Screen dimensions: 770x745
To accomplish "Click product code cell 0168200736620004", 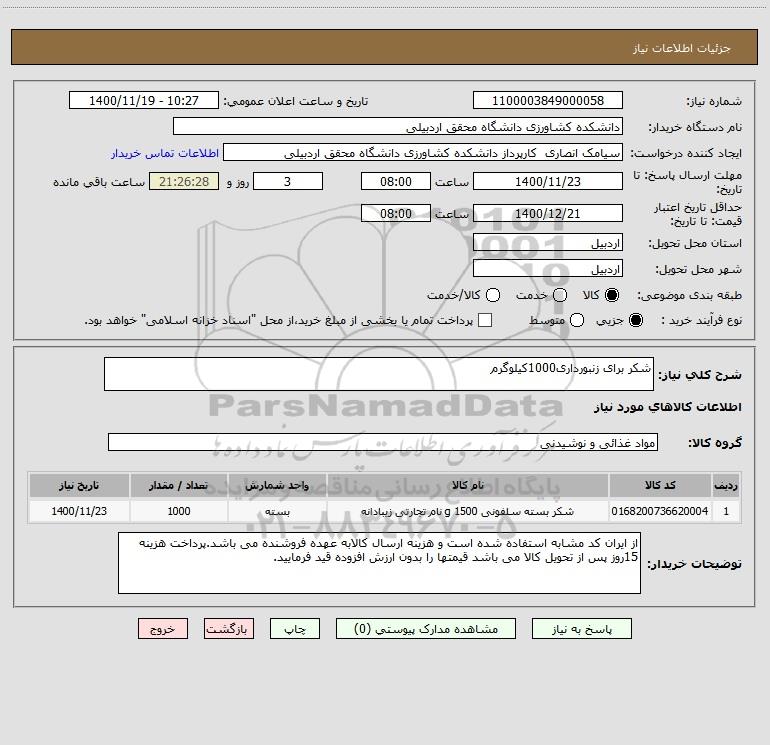I will click(660, 511).
